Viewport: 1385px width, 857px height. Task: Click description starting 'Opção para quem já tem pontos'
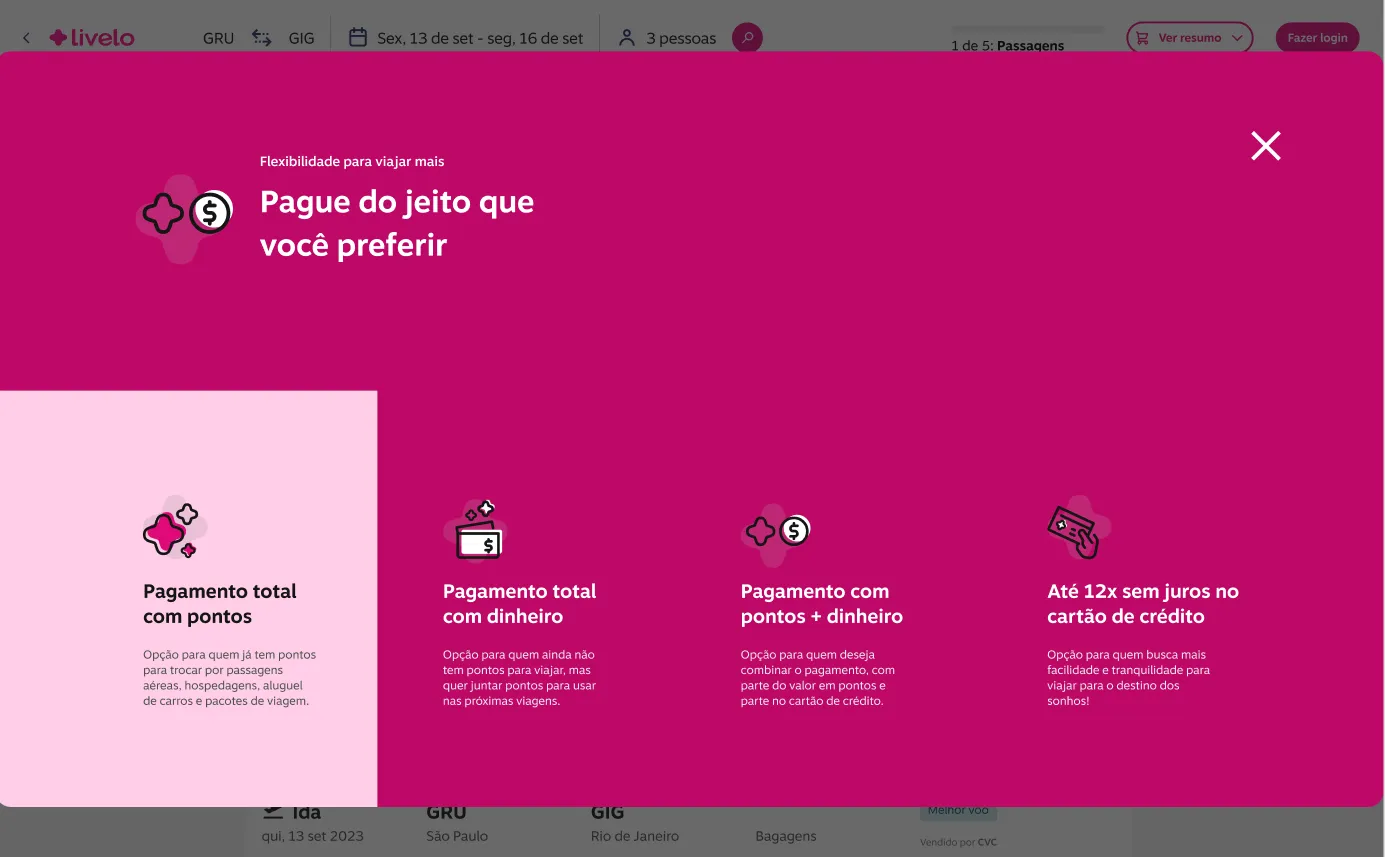pyautogui.click(x=229, y=678)
